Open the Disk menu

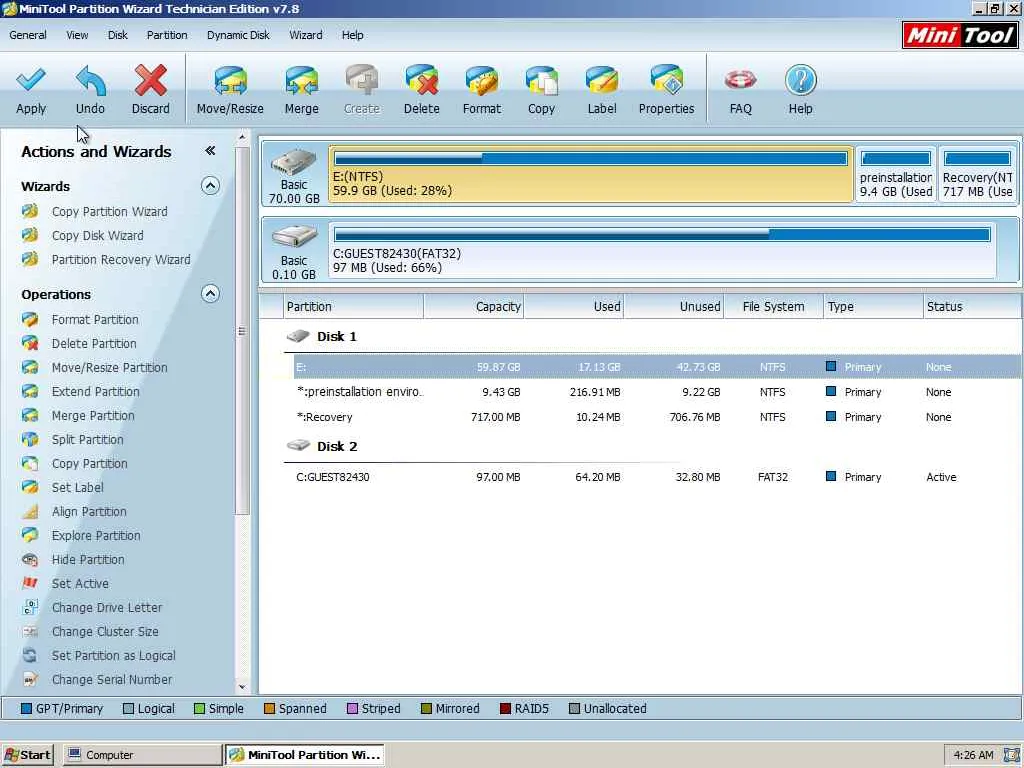click(118, 35)
